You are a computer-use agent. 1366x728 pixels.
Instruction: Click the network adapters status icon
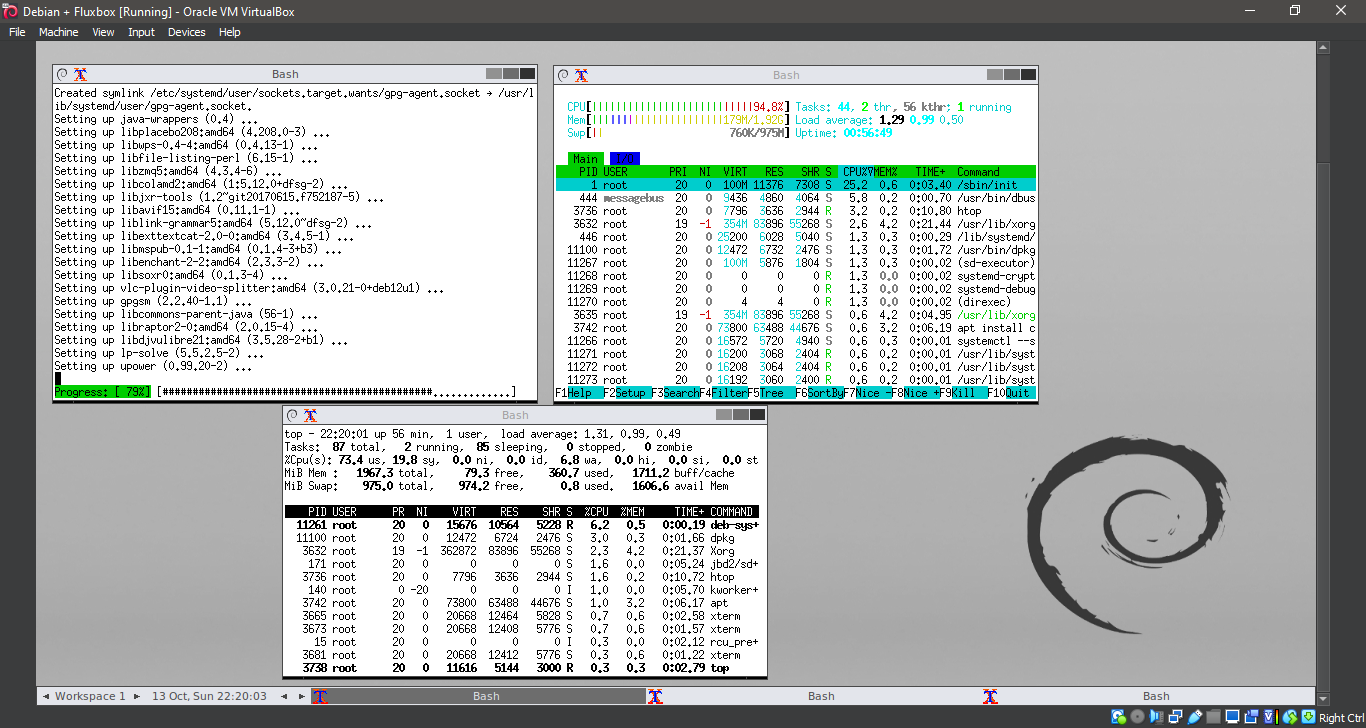point(1176,717)
